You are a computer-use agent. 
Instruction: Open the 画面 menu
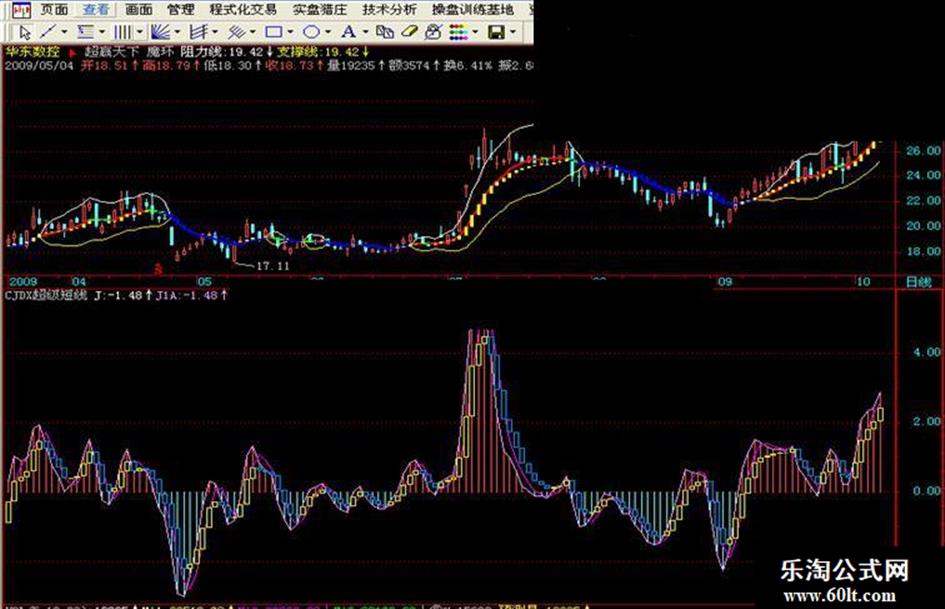(139, 10)
